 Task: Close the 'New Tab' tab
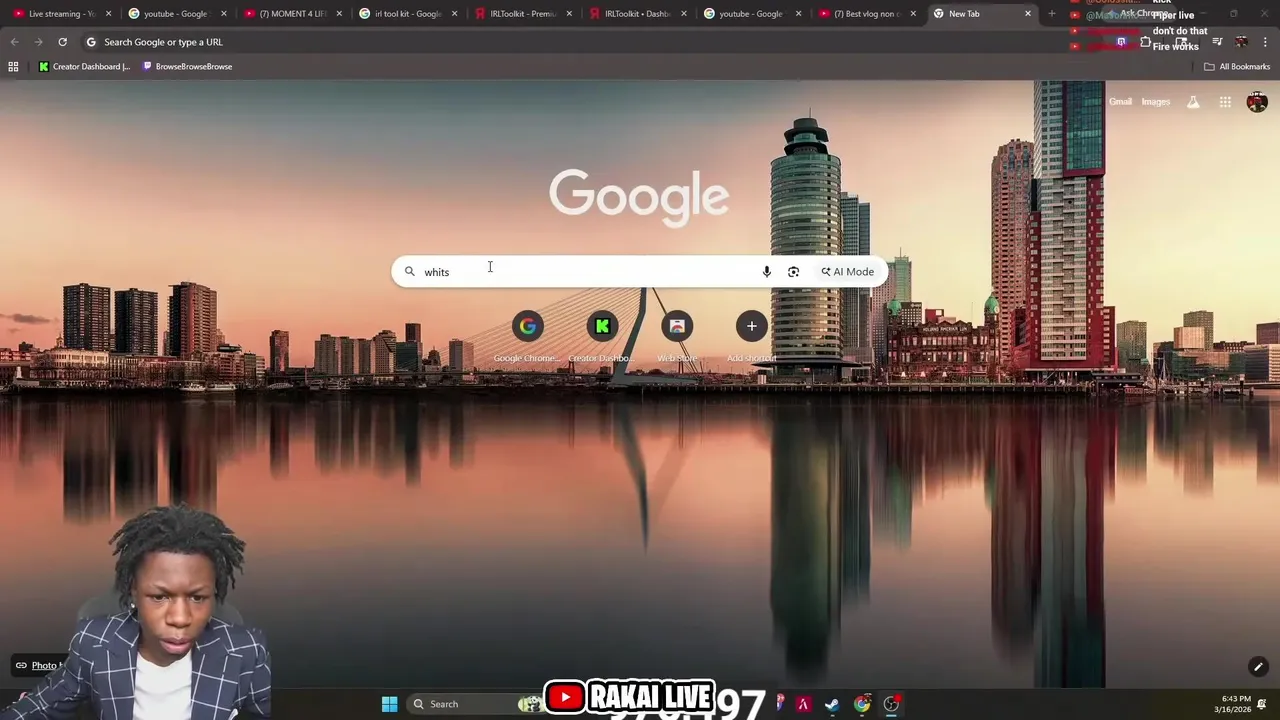tap(1027, 14)
